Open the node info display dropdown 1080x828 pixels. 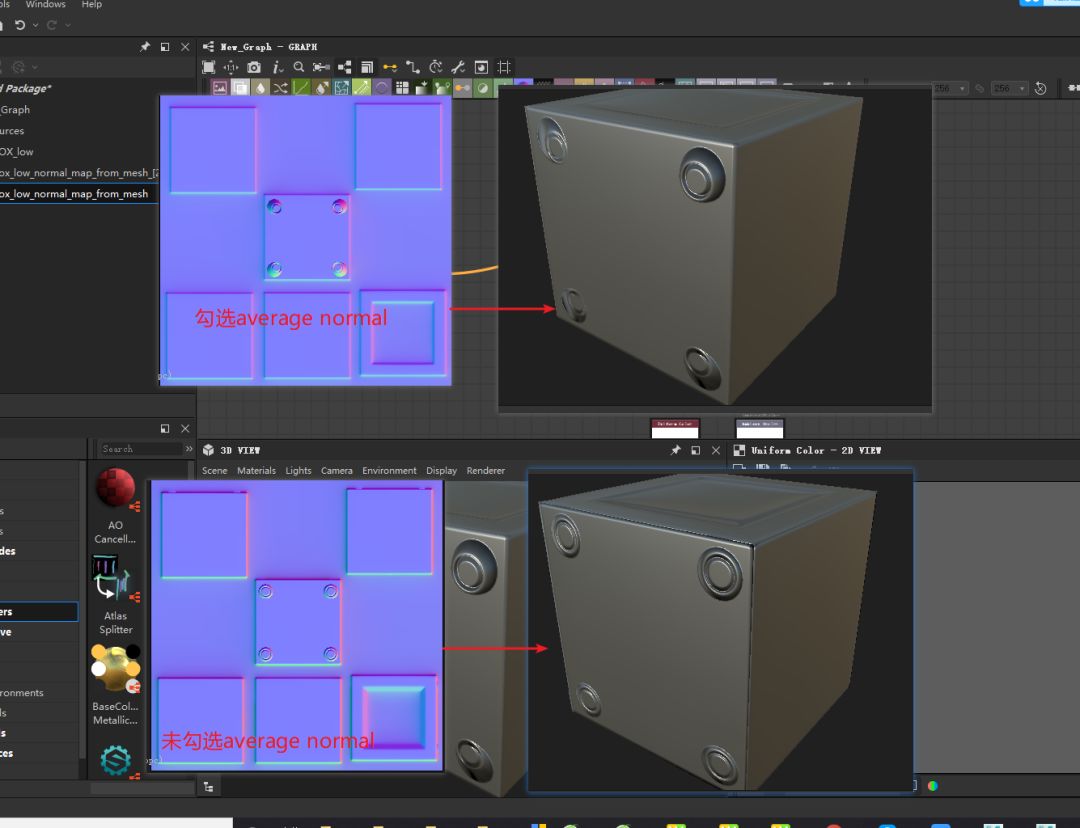coord(278,67)
